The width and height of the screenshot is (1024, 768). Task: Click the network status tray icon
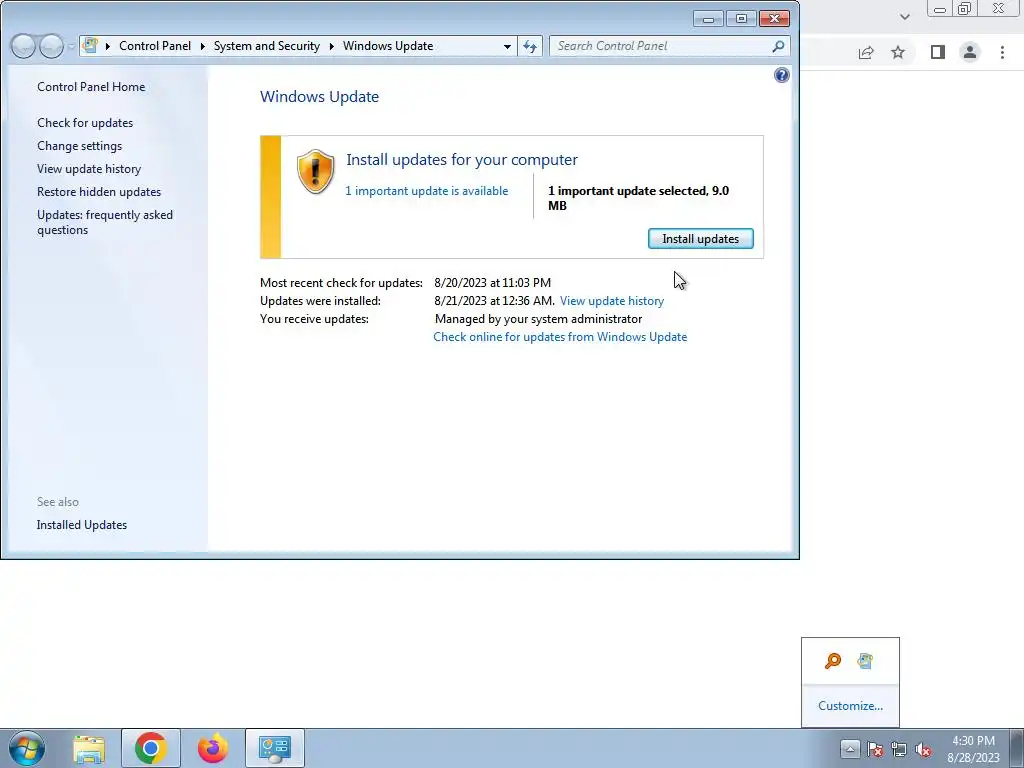(899, 749)
